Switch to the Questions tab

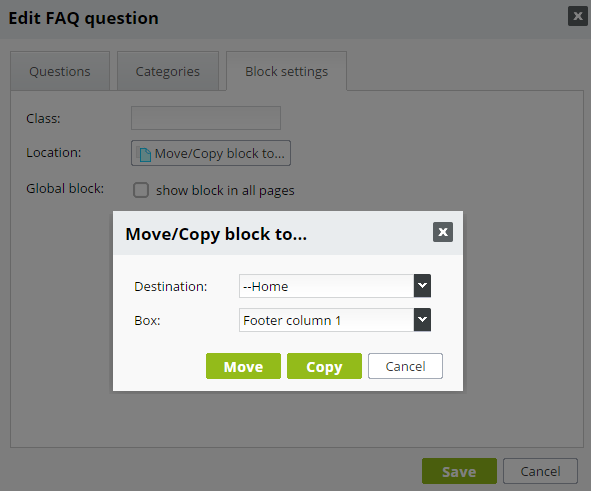click(x=60, y=71)
